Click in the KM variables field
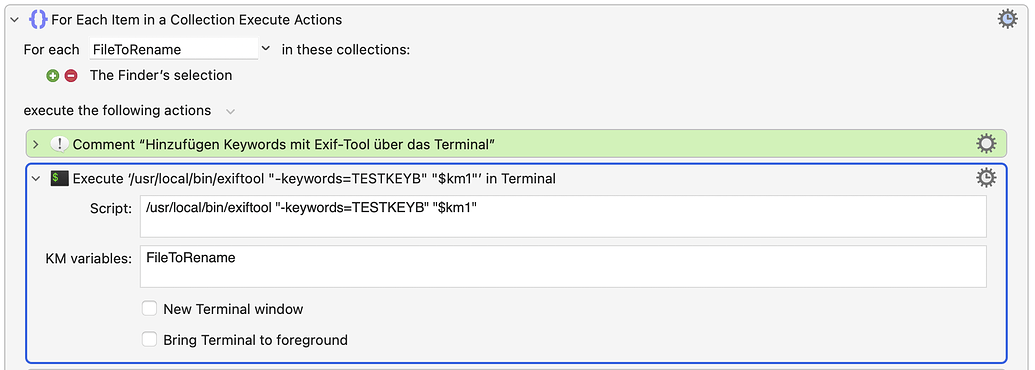 [563, 266]
